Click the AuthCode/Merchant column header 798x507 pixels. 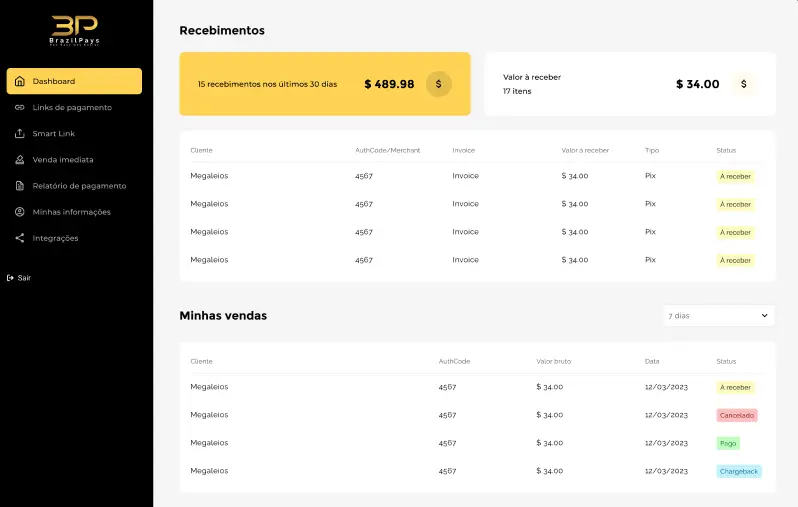(x=388, y=150)
